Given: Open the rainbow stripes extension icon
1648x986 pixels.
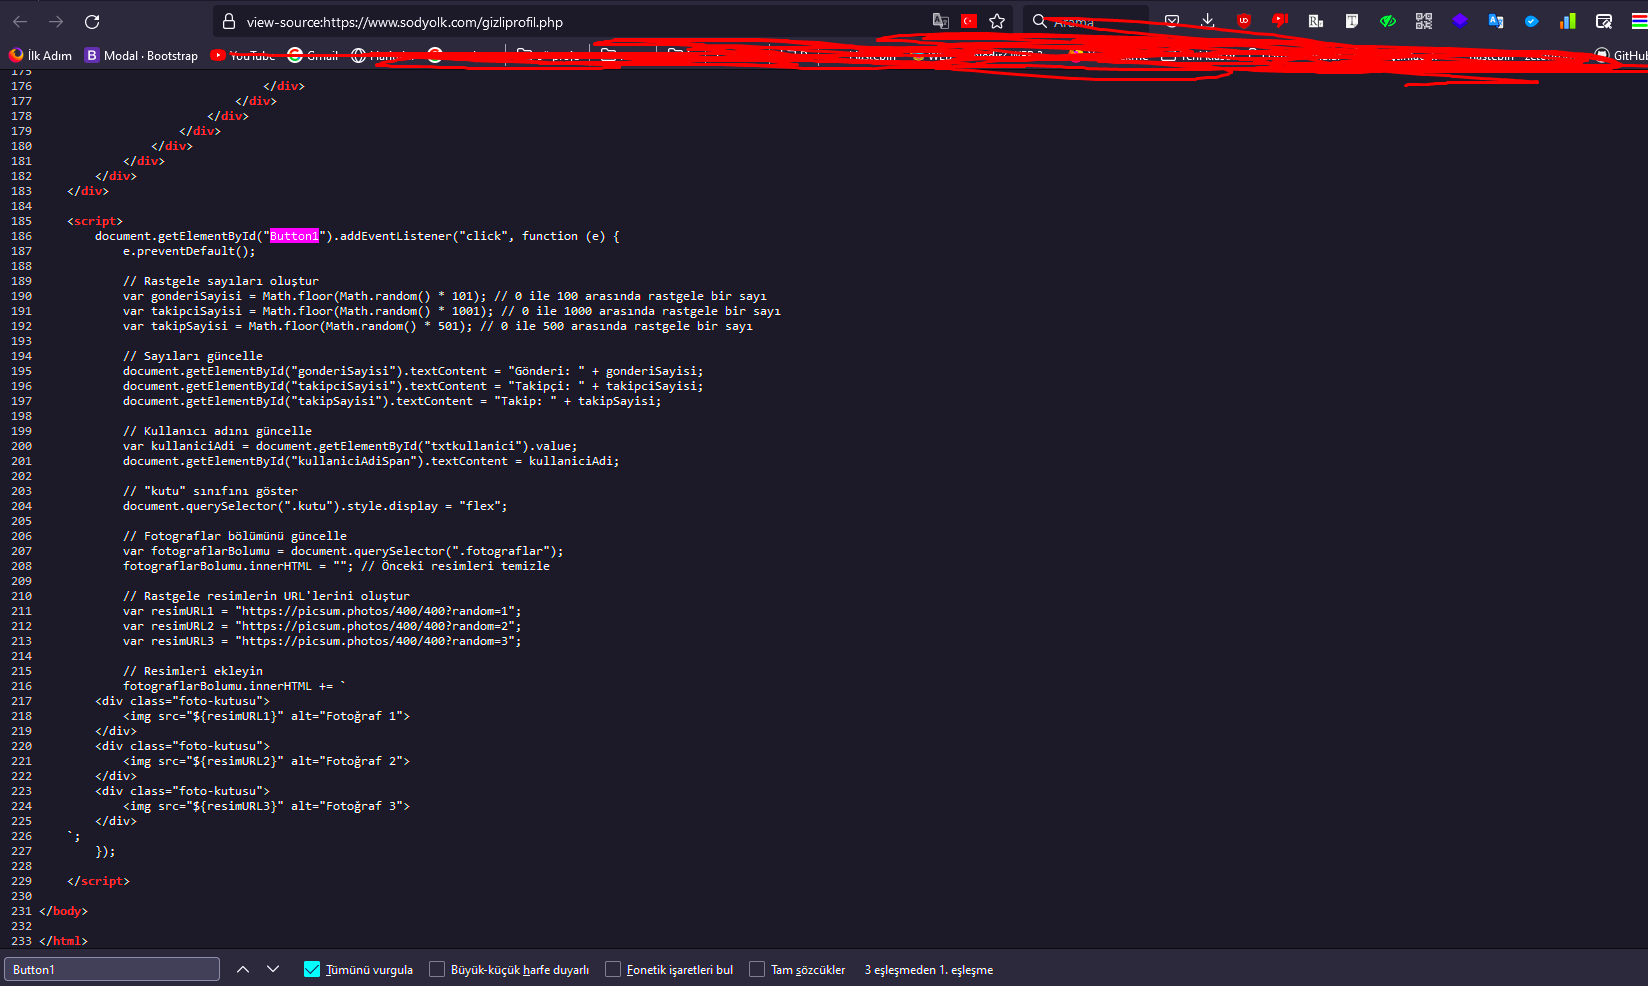Looking at the screenshot, I should 1639,21.
